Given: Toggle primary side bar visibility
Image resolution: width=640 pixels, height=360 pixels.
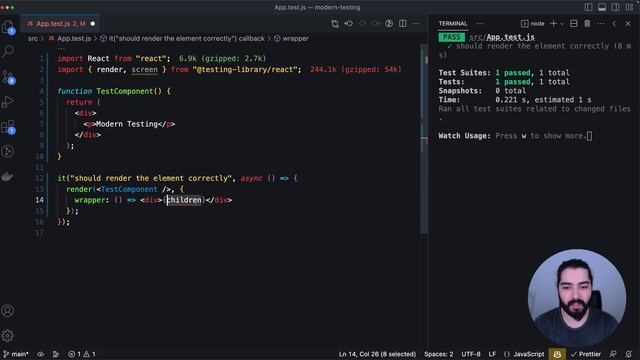Looking at the screenshot, I should coord(589,7).
